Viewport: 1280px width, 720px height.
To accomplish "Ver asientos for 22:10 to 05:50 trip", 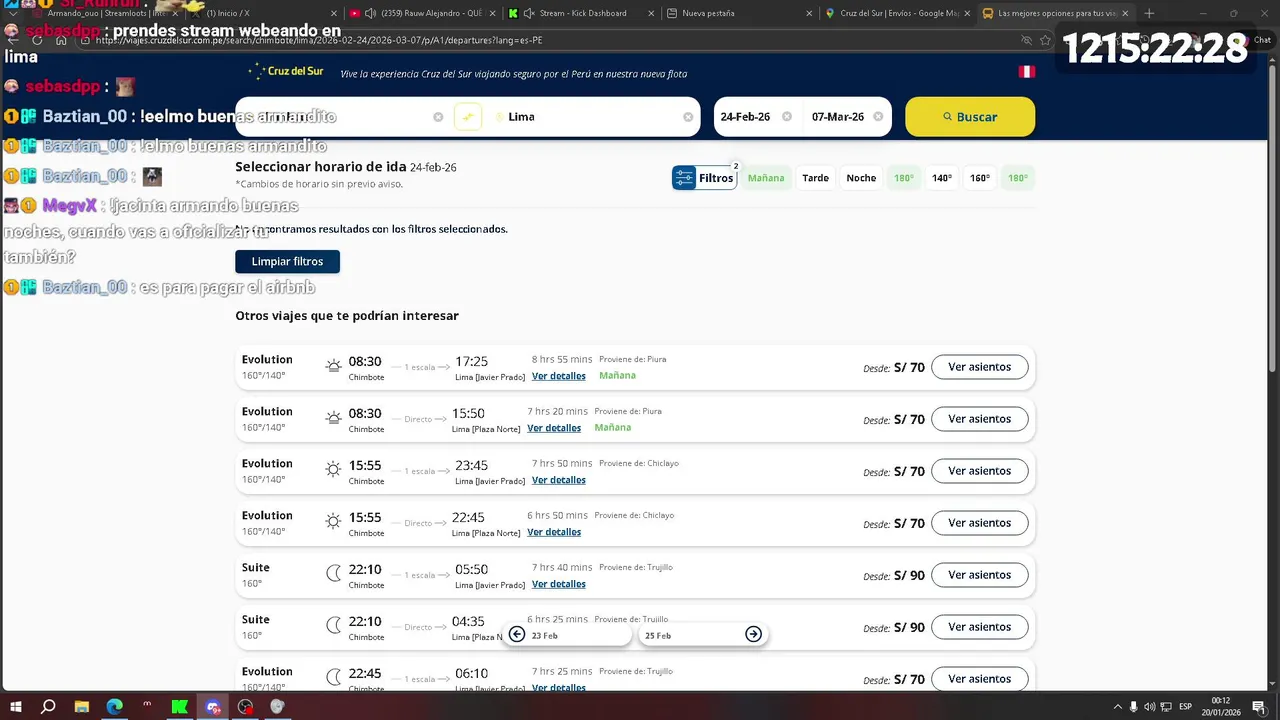I will point(979,575).
